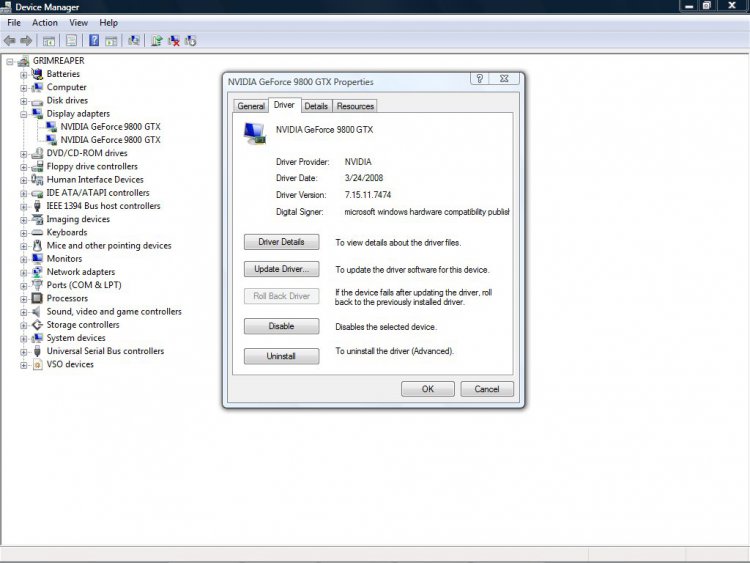The height and width of the screenshot is (563, 750).
Task: Go back using the toolbar arrow
Action: click(10, 41)
